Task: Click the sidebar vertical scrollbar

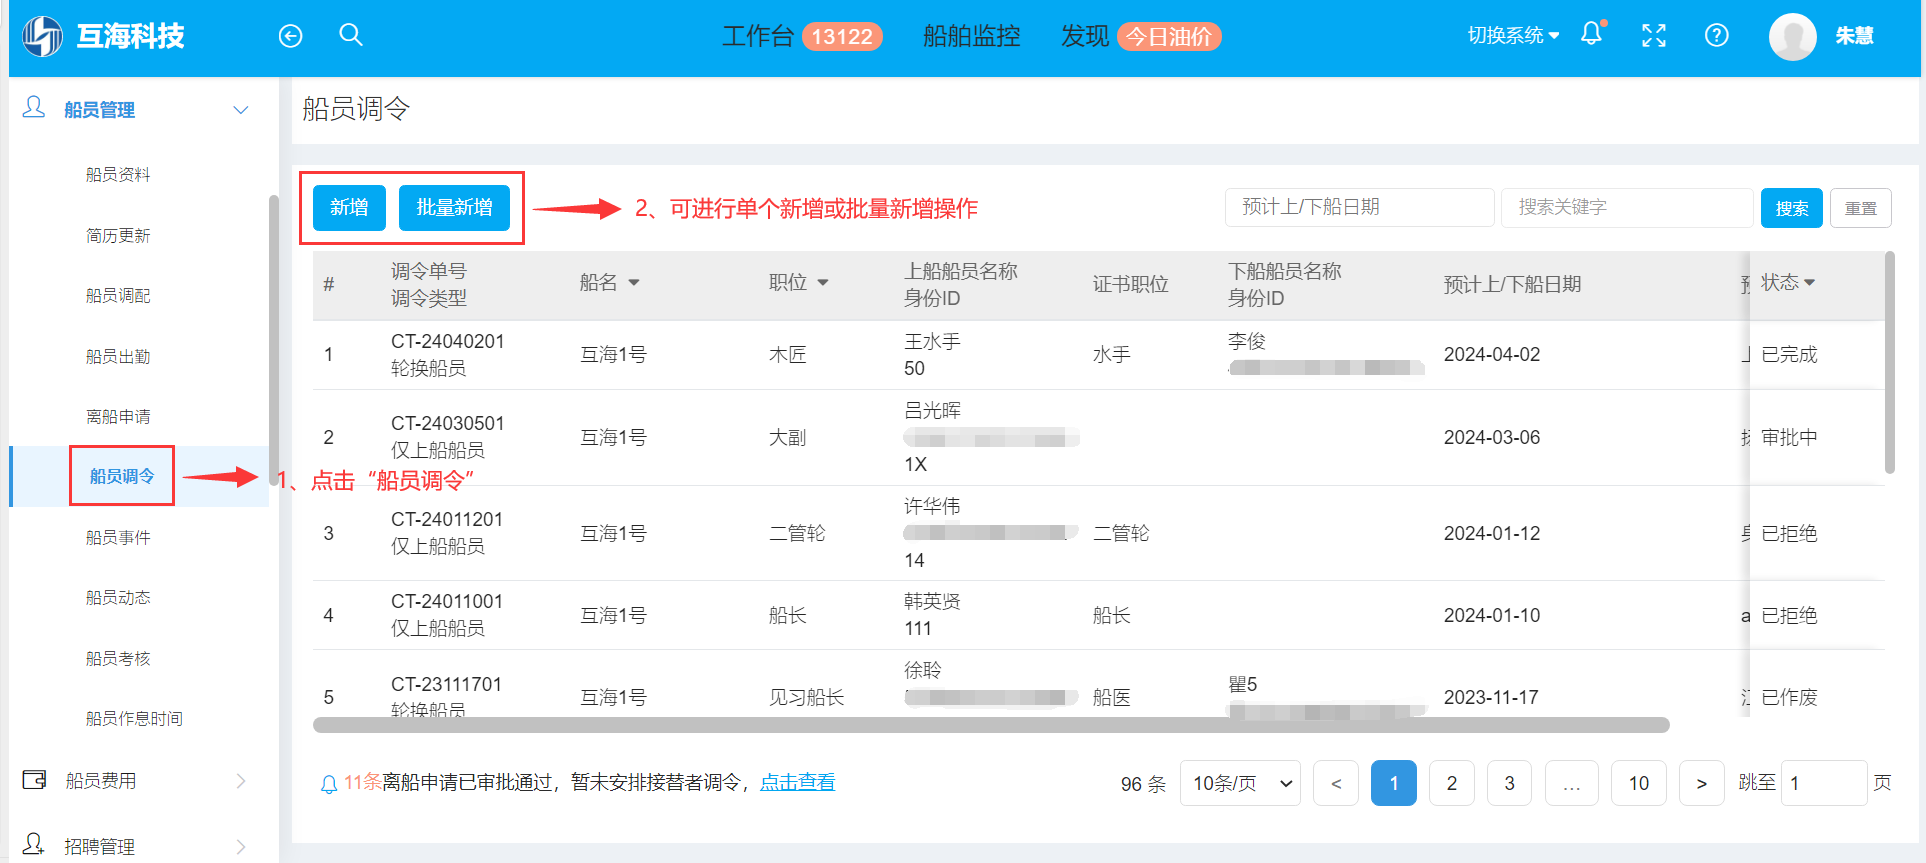Action: click(274, 340)
